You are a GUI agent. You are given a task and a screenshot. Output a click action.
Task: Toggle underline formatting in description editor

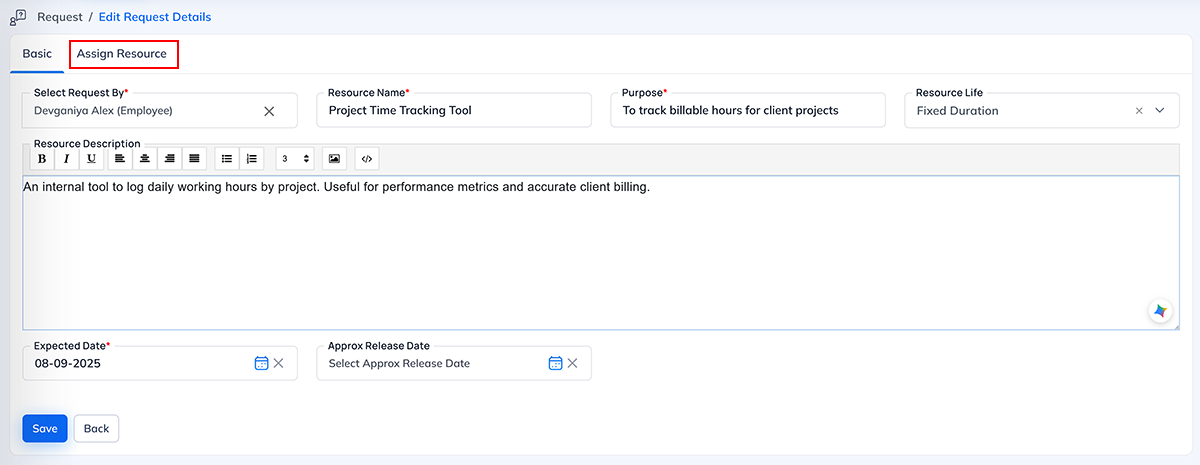pyautogui.click(x=92, y=159)
